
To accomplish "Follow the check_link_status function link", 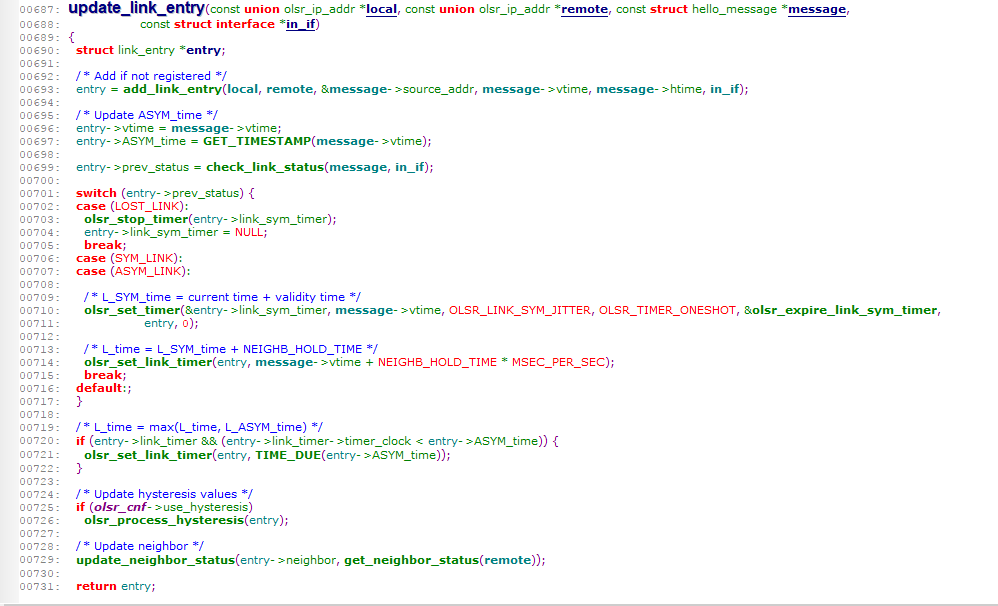I will pyautogui.click(x=265, y=167).
